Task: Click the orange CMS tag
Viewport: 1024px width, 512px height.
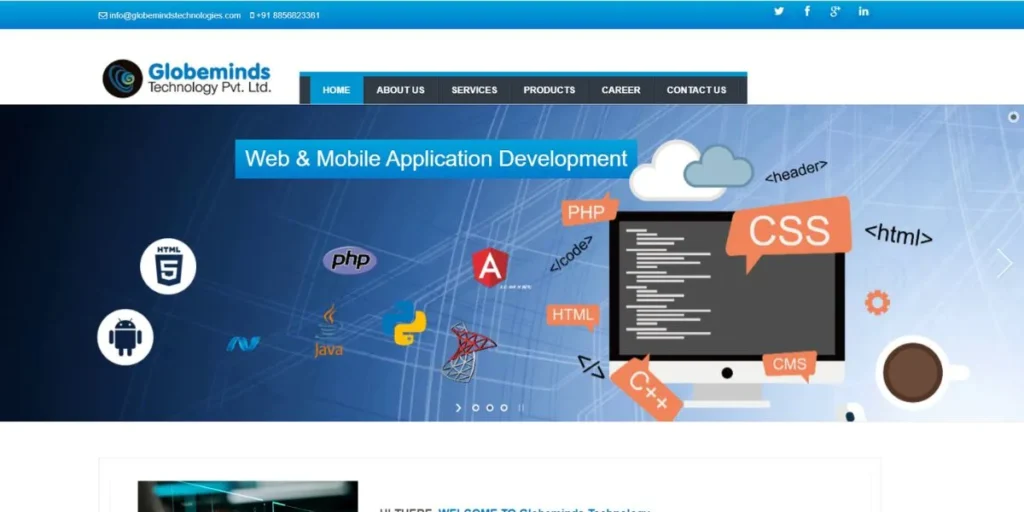Action: coord(790,364)
